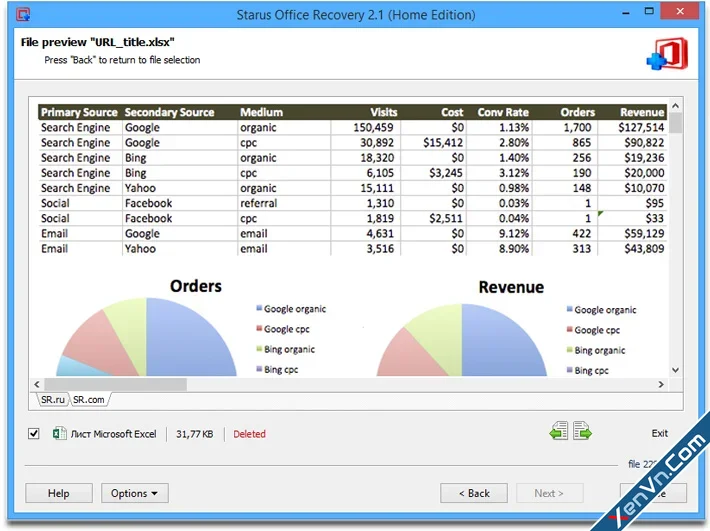
Task: Click the Revenue pie chart
Action: point(462,340)
